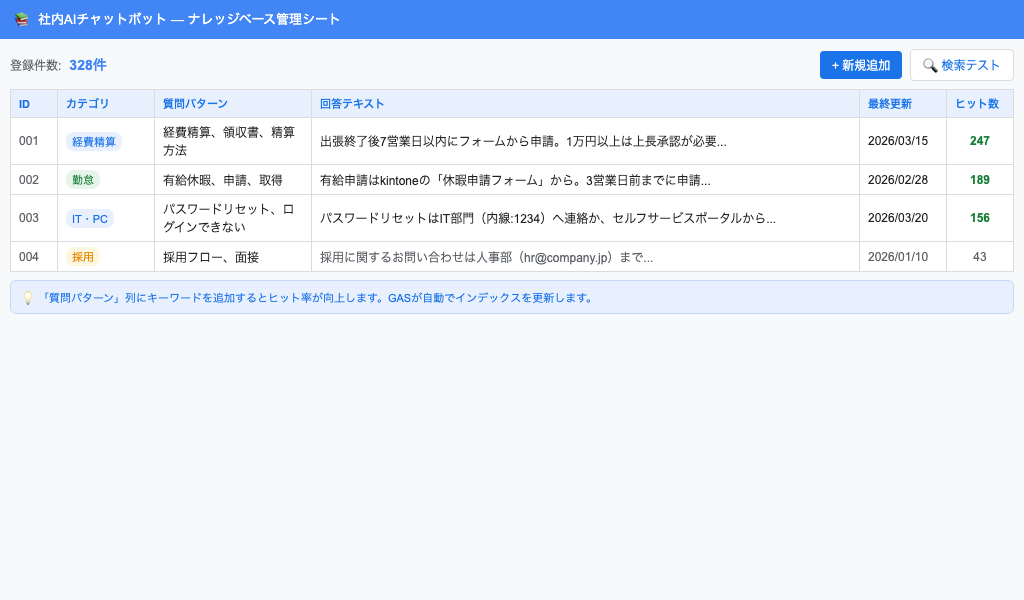Select the IT・PC category tag
This screenshot has height=600, width=1024.
click(90, 218)
